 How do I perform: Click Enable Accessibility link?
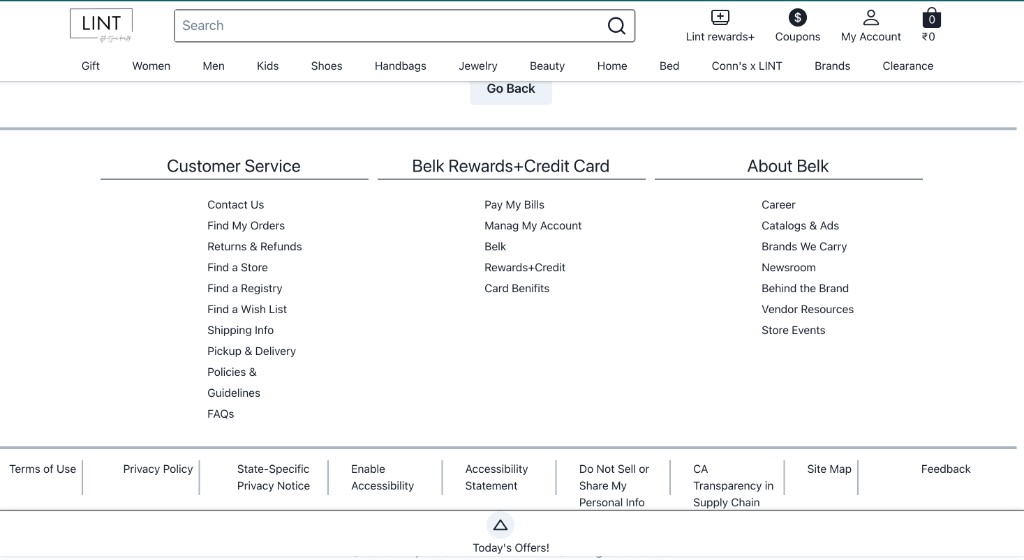(383, 478)
